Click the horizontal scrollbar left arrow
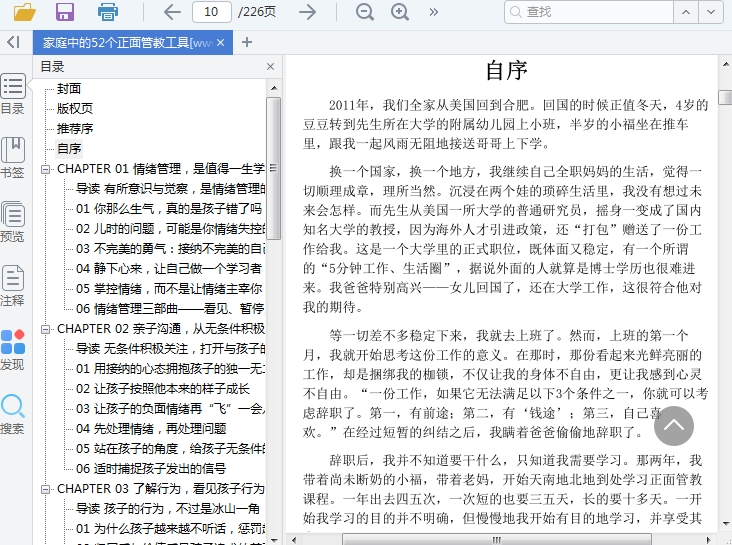Image resolution: width=732 pixels, height=545 pixels. 293,540
